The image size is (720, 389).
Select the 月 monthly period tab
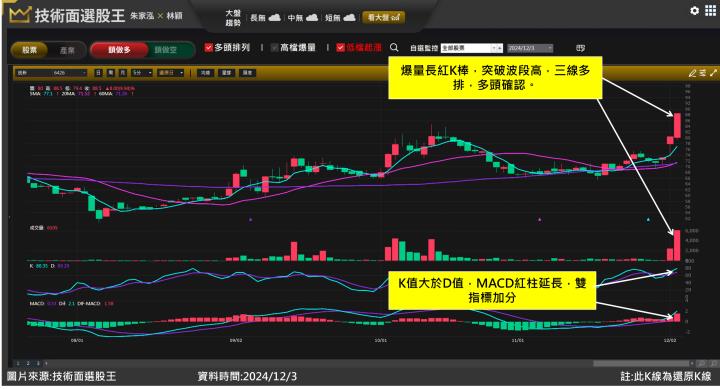pos(123,73)
